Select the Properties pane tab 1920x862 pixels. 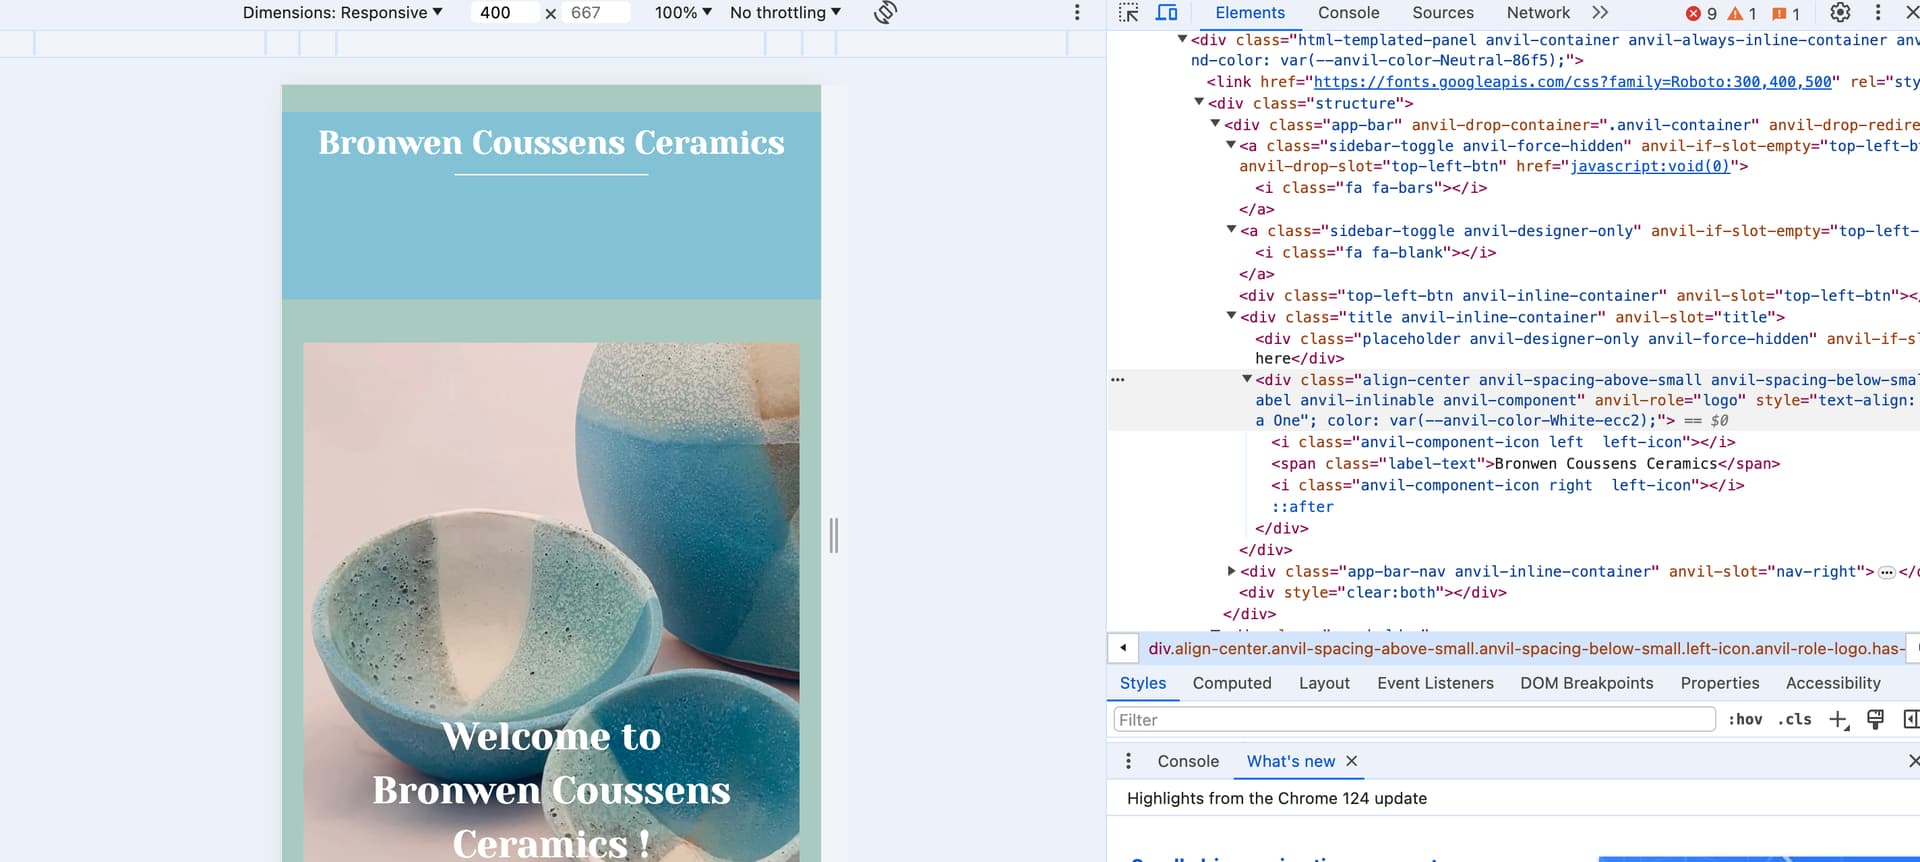pyautogui.click(x=1719, y=683)
